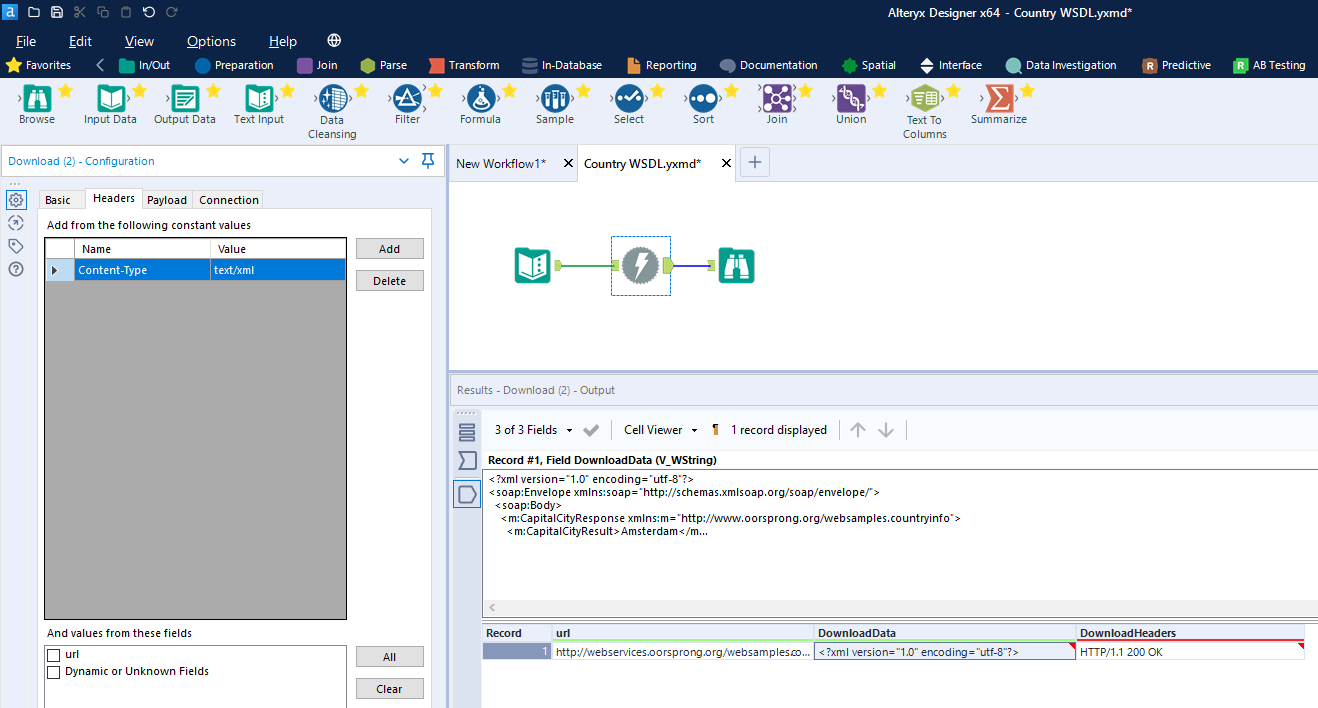Select the Formula tool
The image size is (1318, 708).
[x=479, y=100]
